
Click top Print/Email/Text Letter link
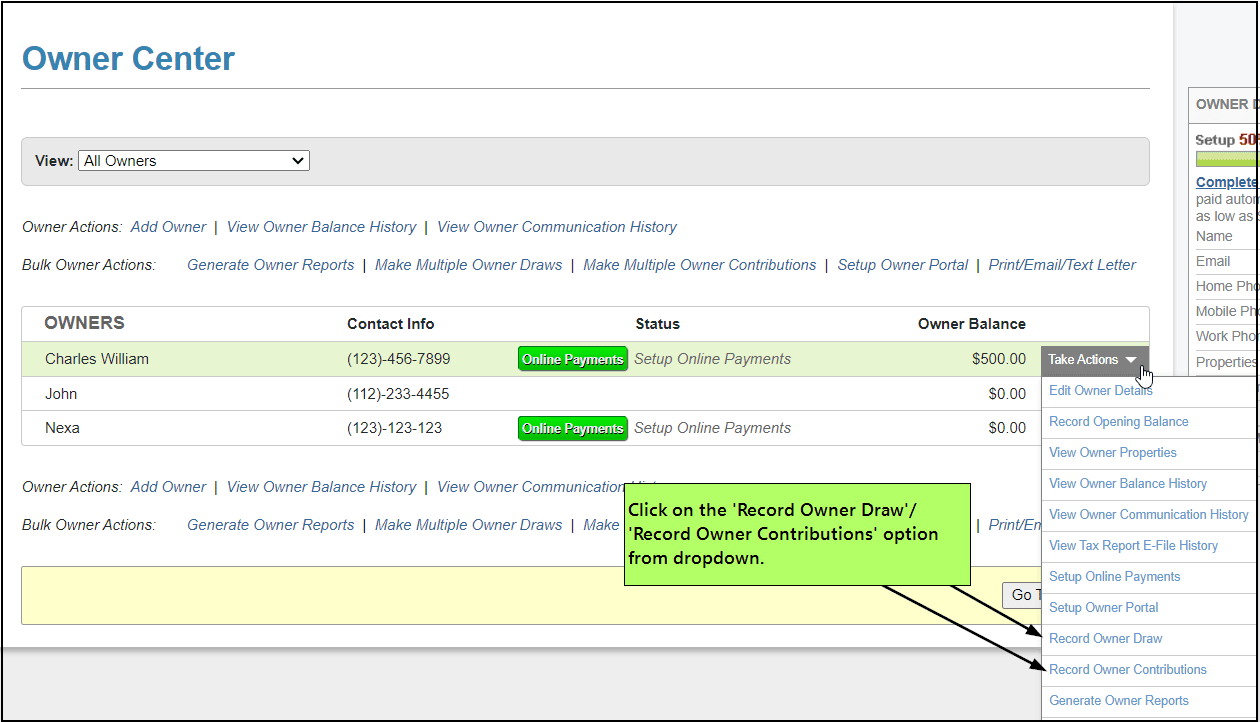click(1062, 265)
